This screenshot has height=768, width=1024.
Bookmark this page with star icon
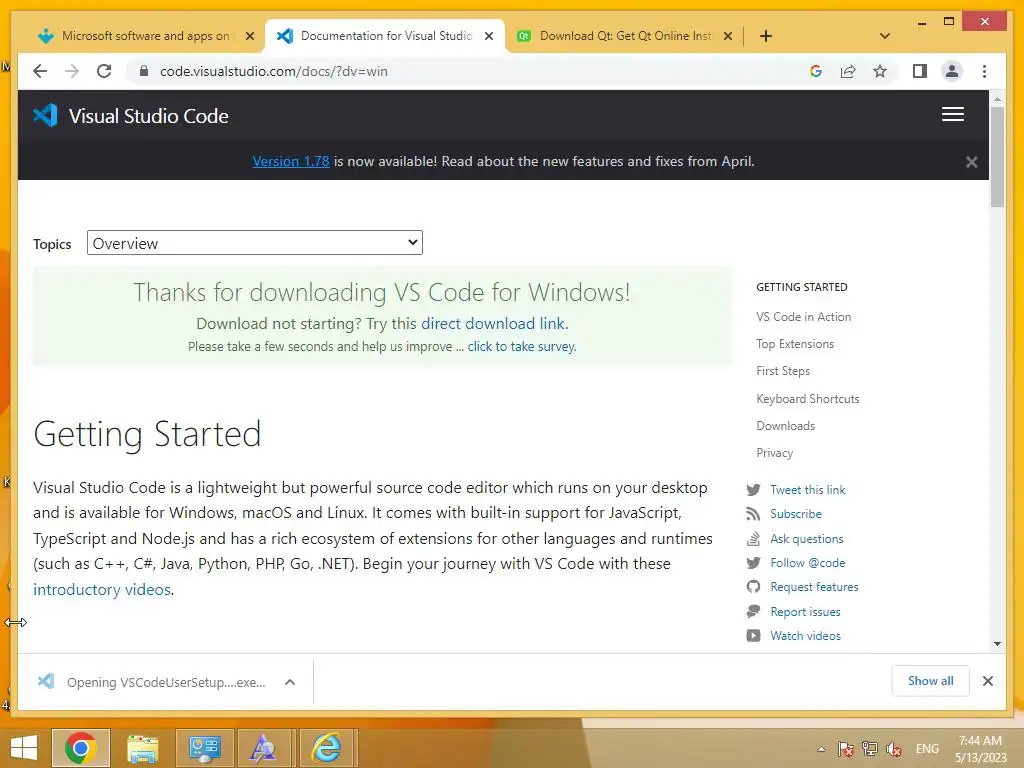880,71
